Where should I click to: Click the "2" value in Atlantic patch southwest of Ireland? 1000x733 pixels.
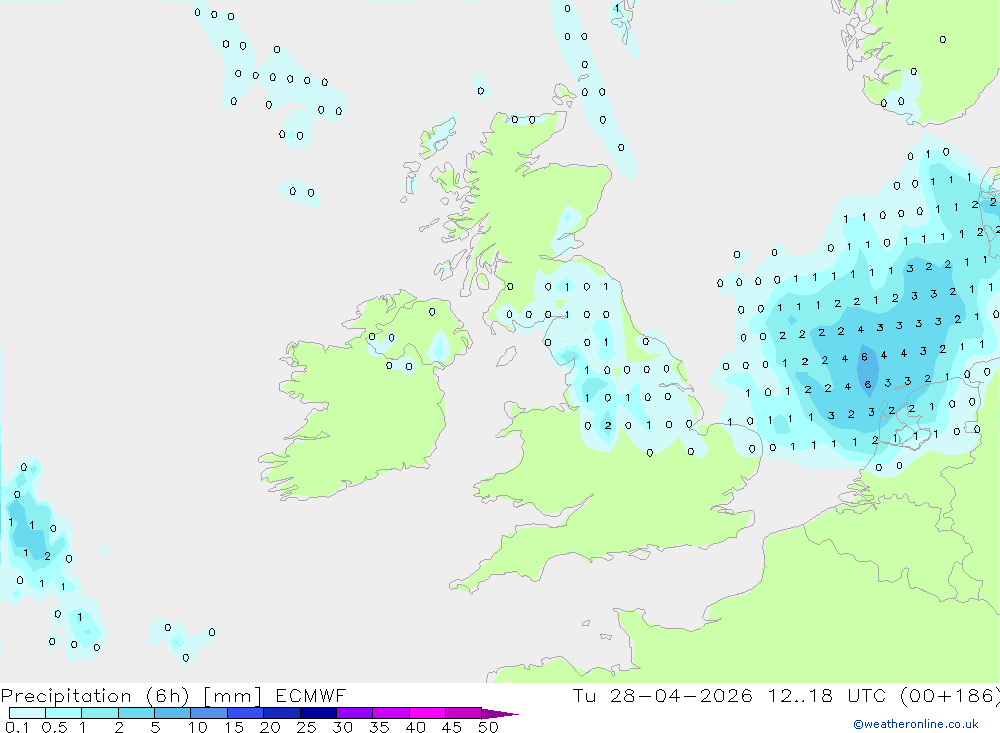point(47,556)
